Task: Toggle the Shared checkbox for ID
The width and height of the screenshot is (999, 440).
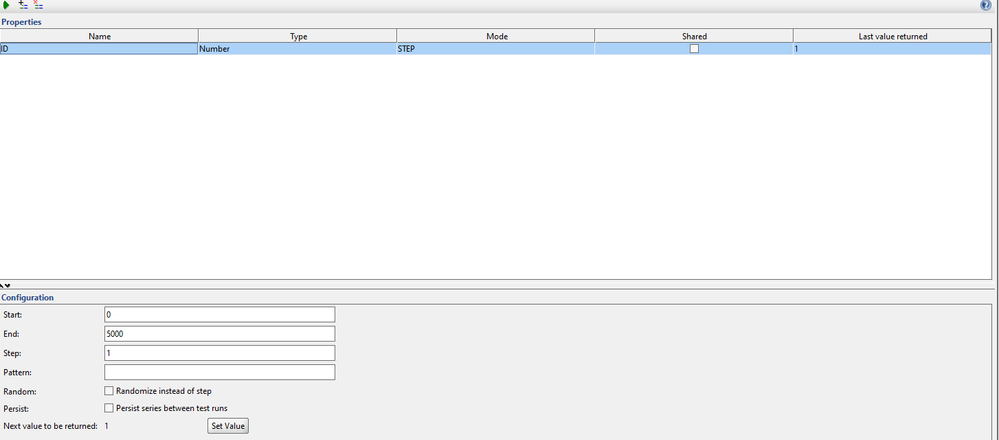Action: [694, 48]
